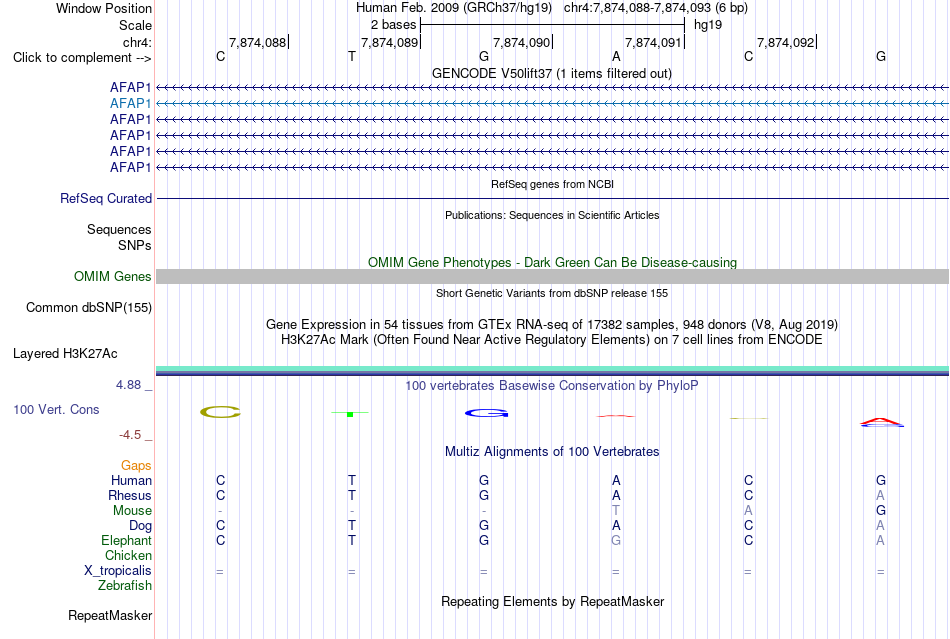
Task: Open the Layered H3K27Ac track label
Action: coord(65,354)
